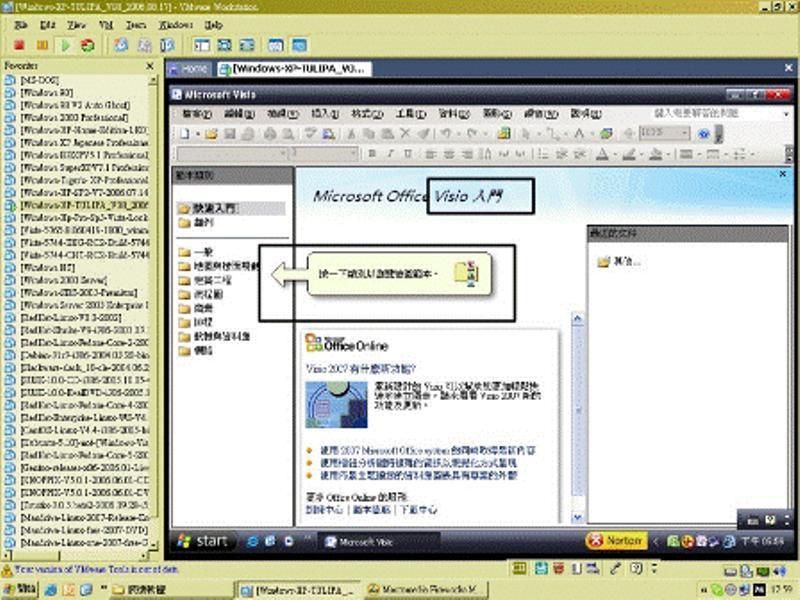Click the red VMware Power Off button
The image size is (800, 600).
point(19,45)
